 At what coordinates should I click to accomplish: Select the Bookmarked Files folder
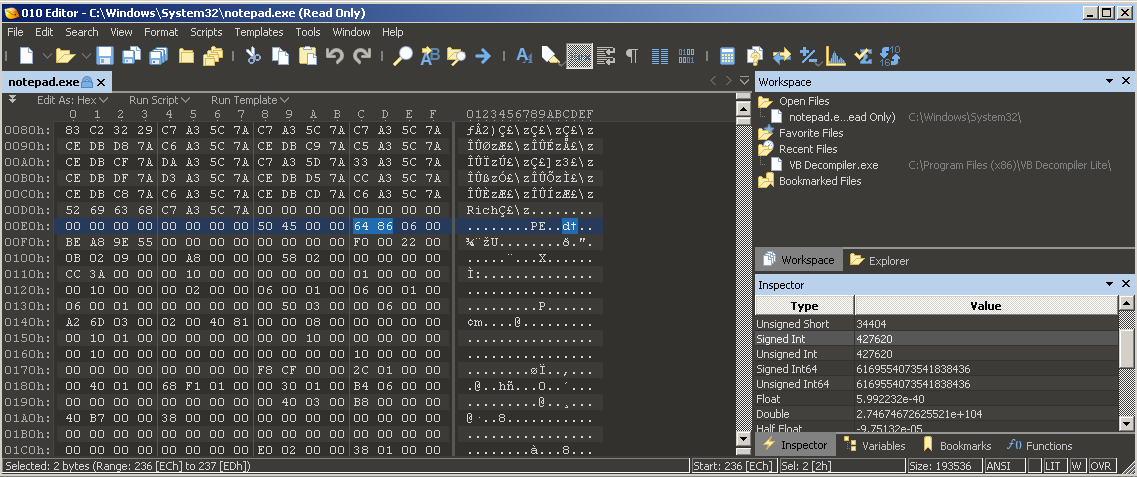tap(809, 181)
